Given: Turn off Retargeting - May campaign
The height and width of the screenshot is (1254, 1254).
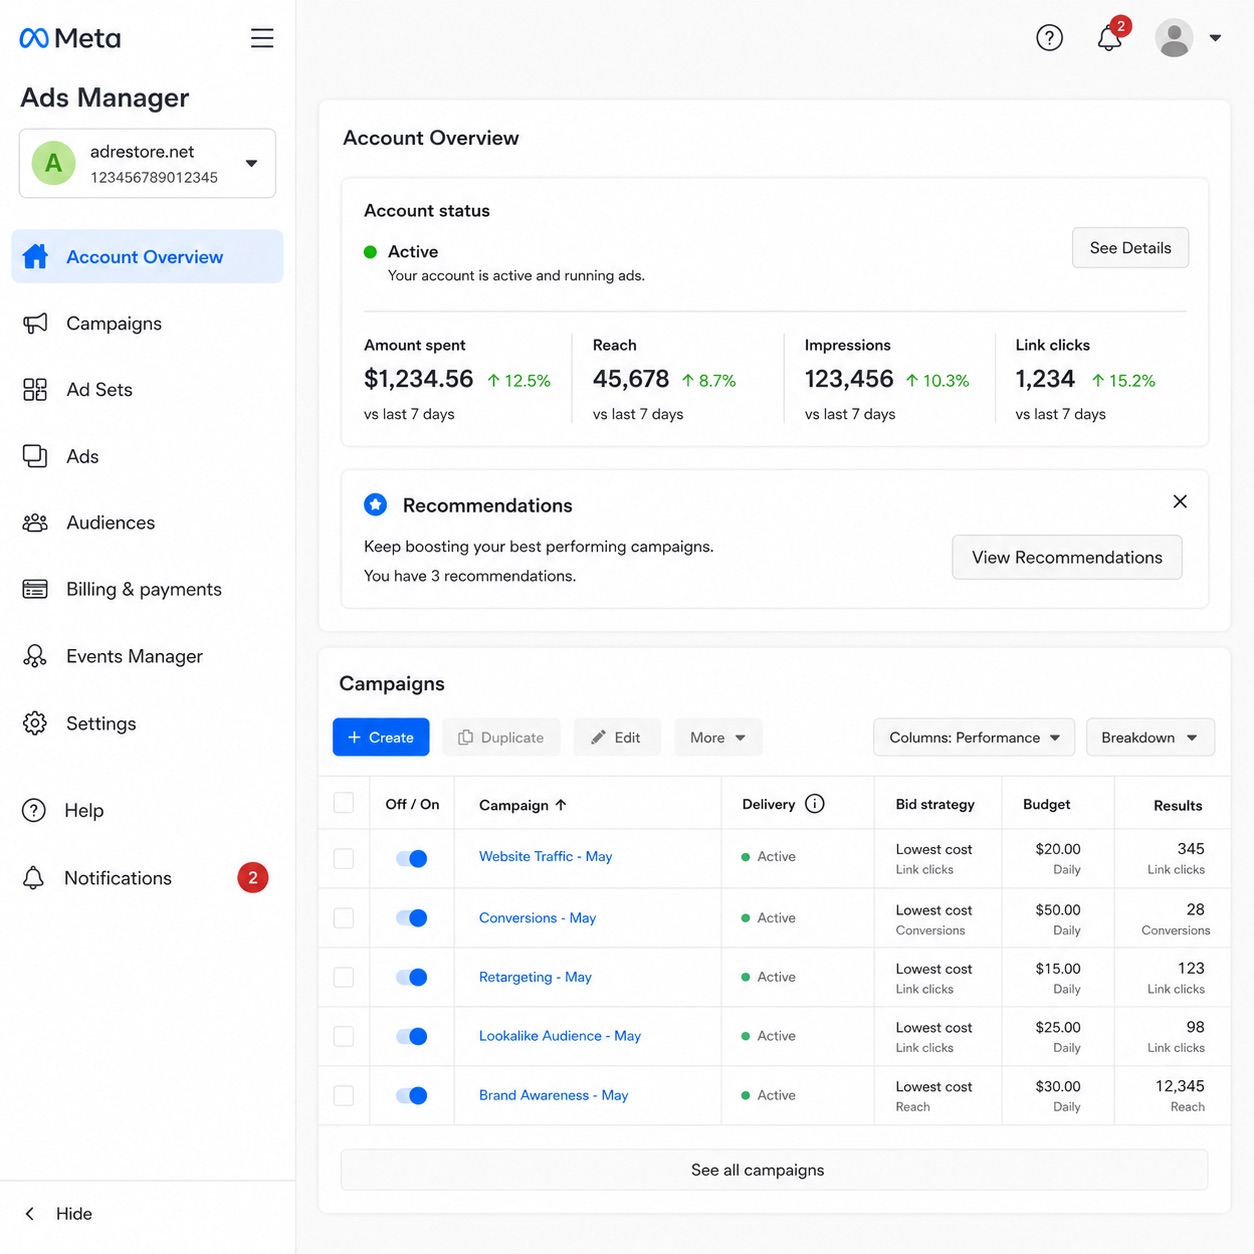Looking at the screenshot, I should pyautogui.click(x=412, y=977).
